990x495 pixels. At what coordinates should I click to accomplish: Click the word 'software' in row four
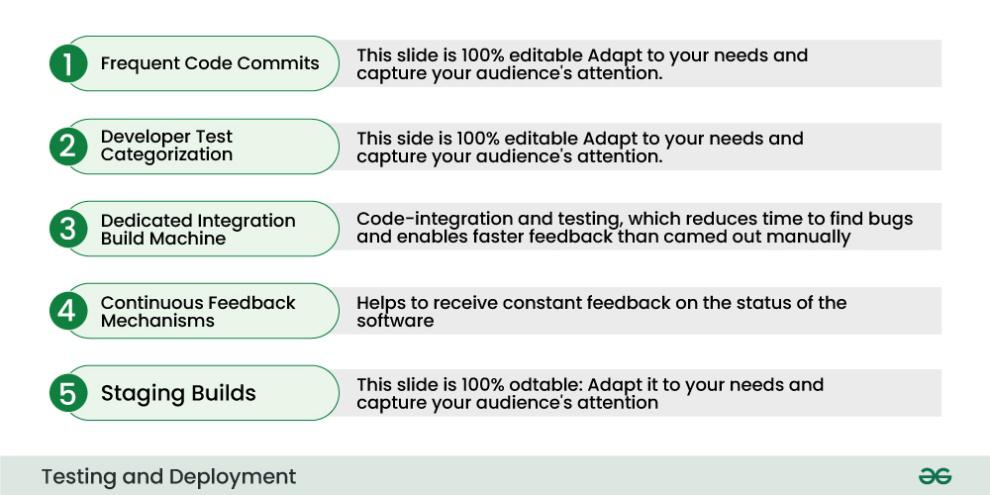[395, 320]
